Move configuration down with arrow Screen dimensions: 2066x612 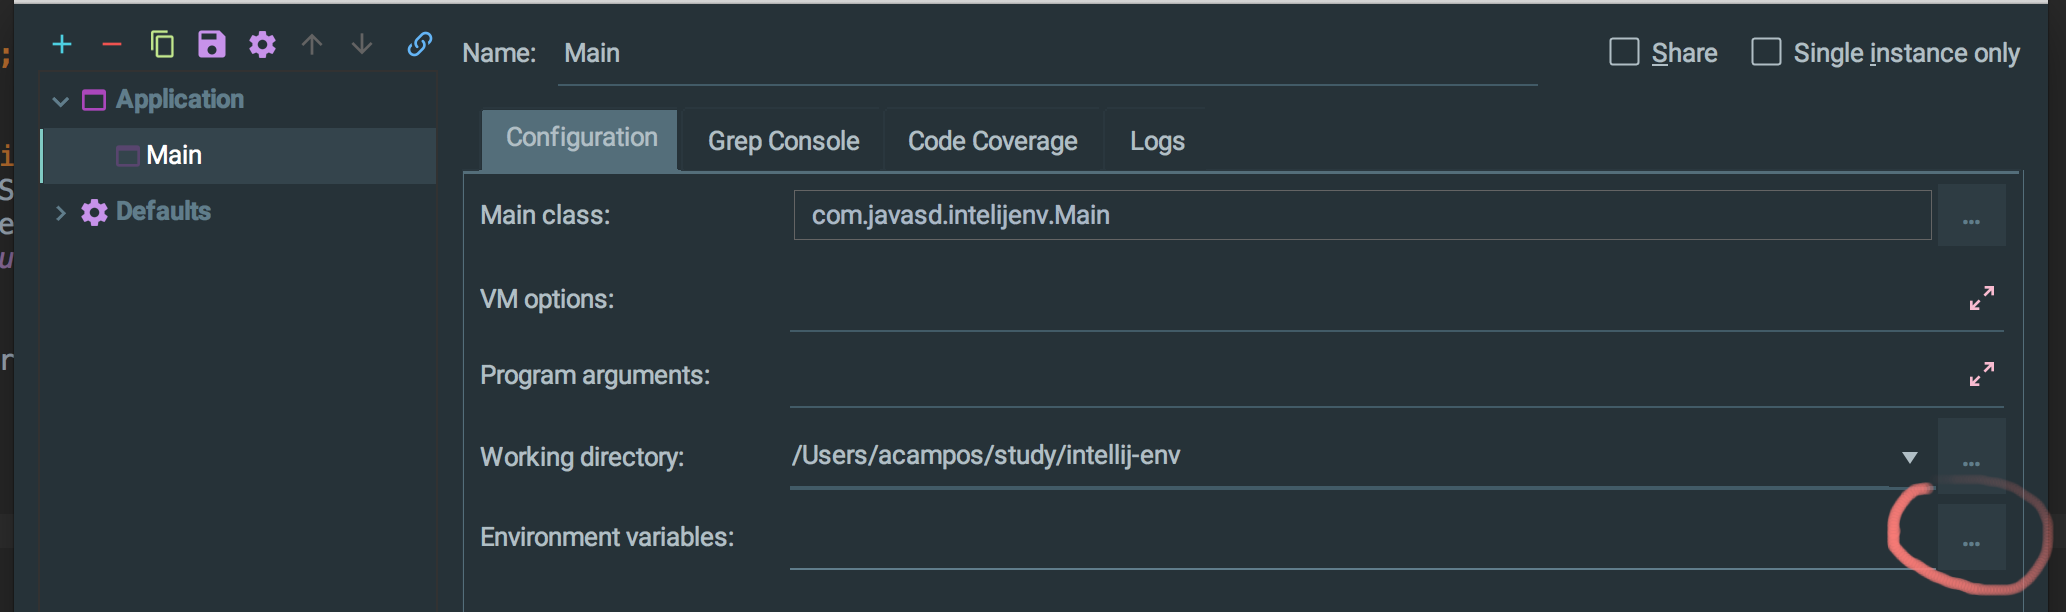coord(362,44)
